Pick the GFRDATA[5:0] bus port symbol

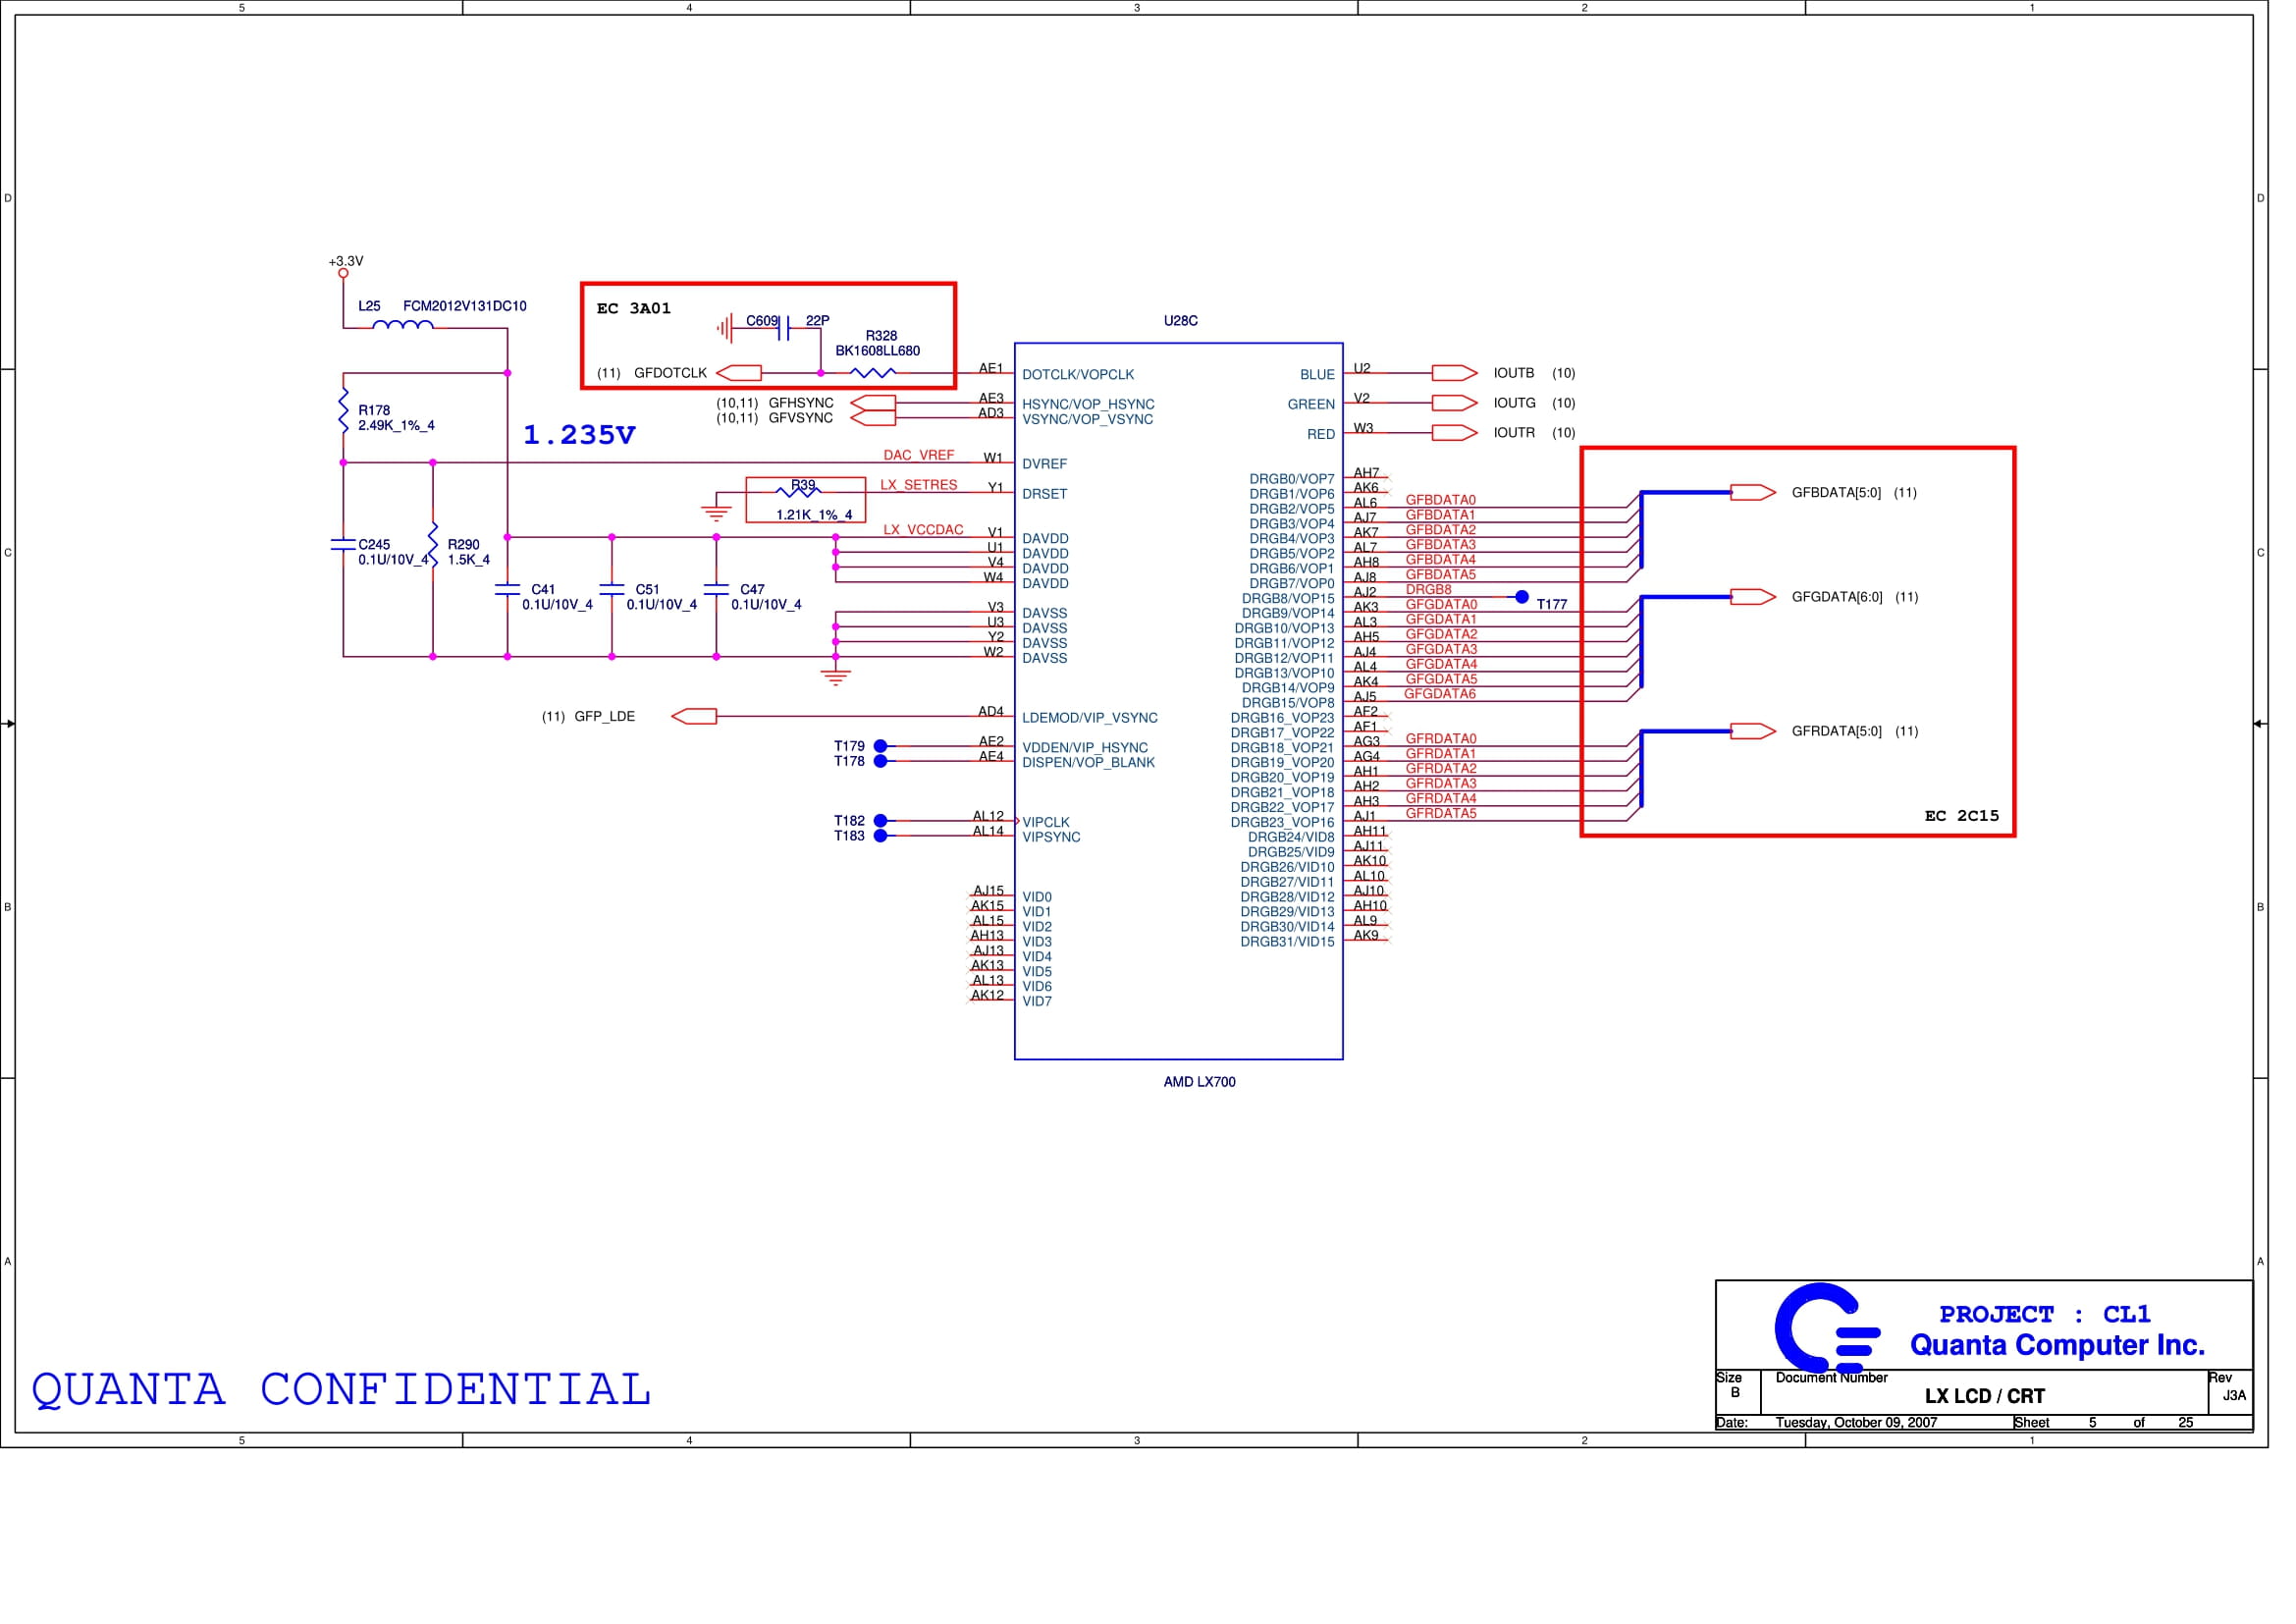1753,732
